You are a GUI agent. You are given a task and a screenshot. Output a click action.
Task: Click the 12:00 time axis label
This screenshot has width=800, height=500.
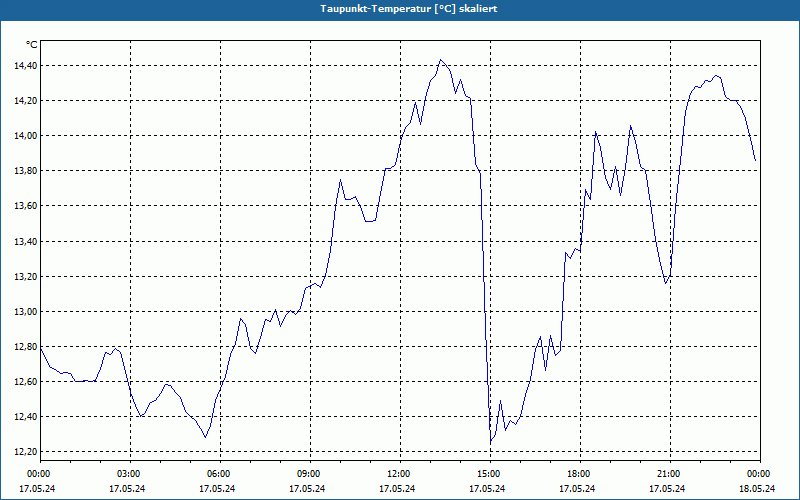[x=400, y=474]
